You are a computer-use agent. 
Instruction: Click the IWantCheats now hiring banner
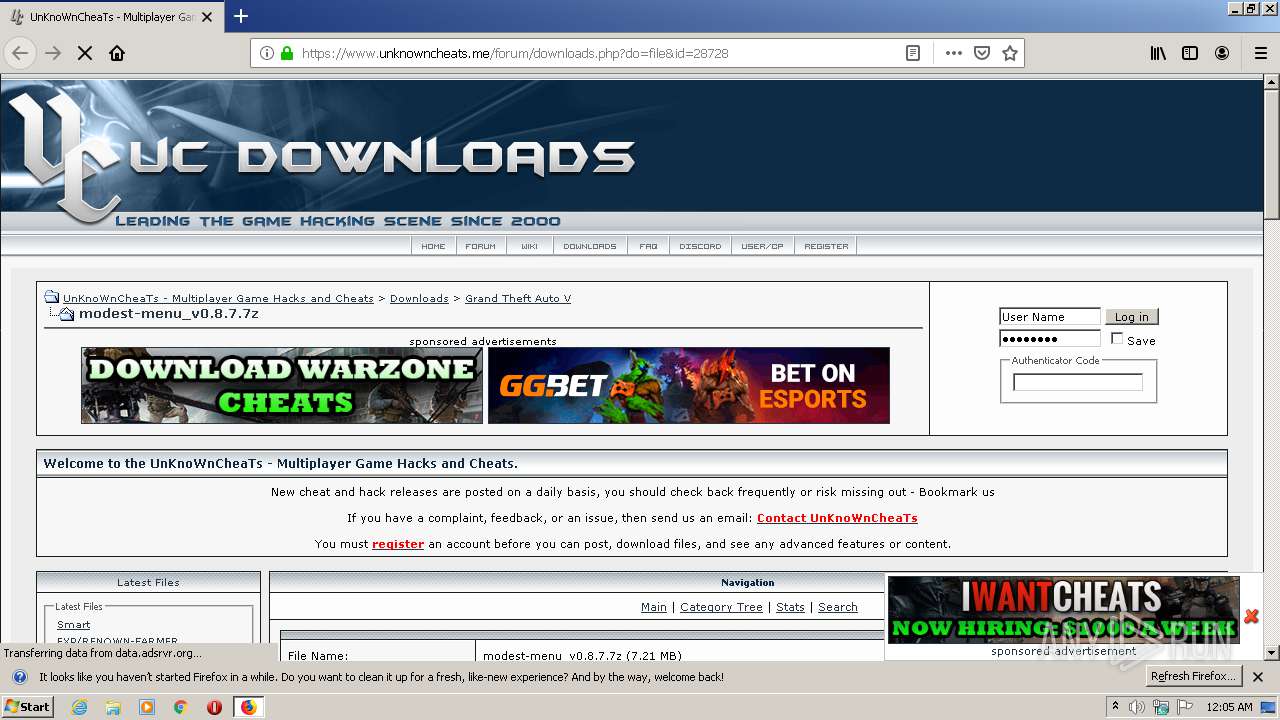pos(1063,610)
